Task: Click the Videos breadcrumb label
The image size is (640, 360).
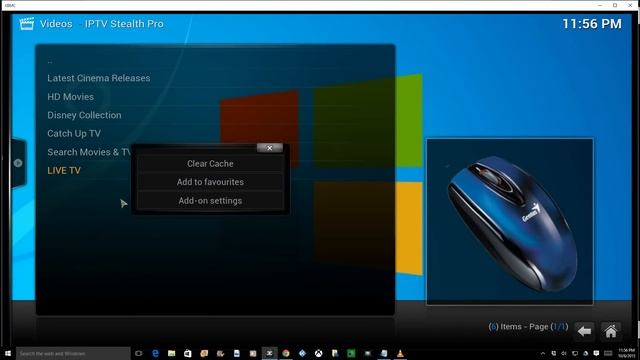Action: click(x=56, y=24)
